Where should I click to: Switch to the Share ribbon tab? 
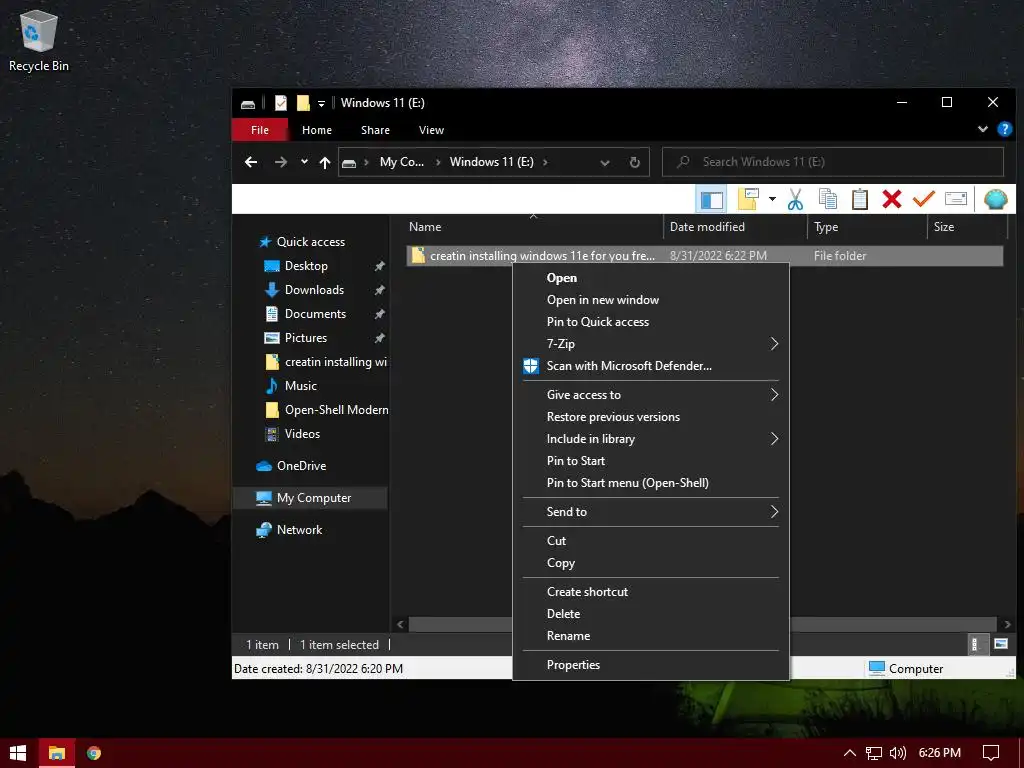(375, 130)
